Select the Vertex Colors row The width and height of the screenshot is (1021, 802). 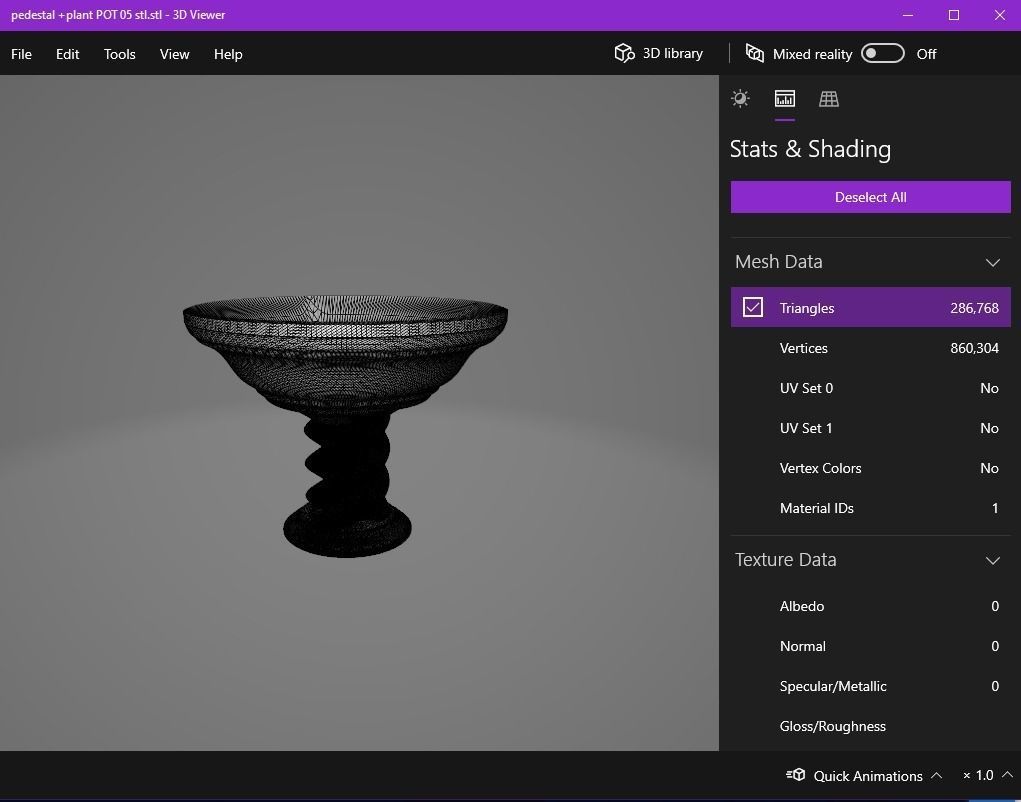pyautogui.click(x=871, y=468)
